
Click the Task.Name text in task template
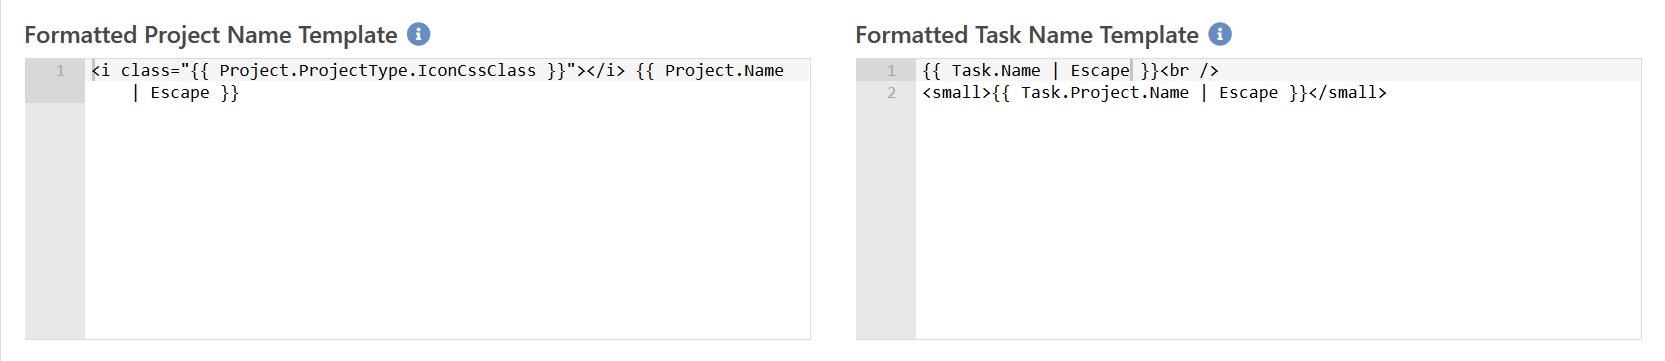click(996, 71)
